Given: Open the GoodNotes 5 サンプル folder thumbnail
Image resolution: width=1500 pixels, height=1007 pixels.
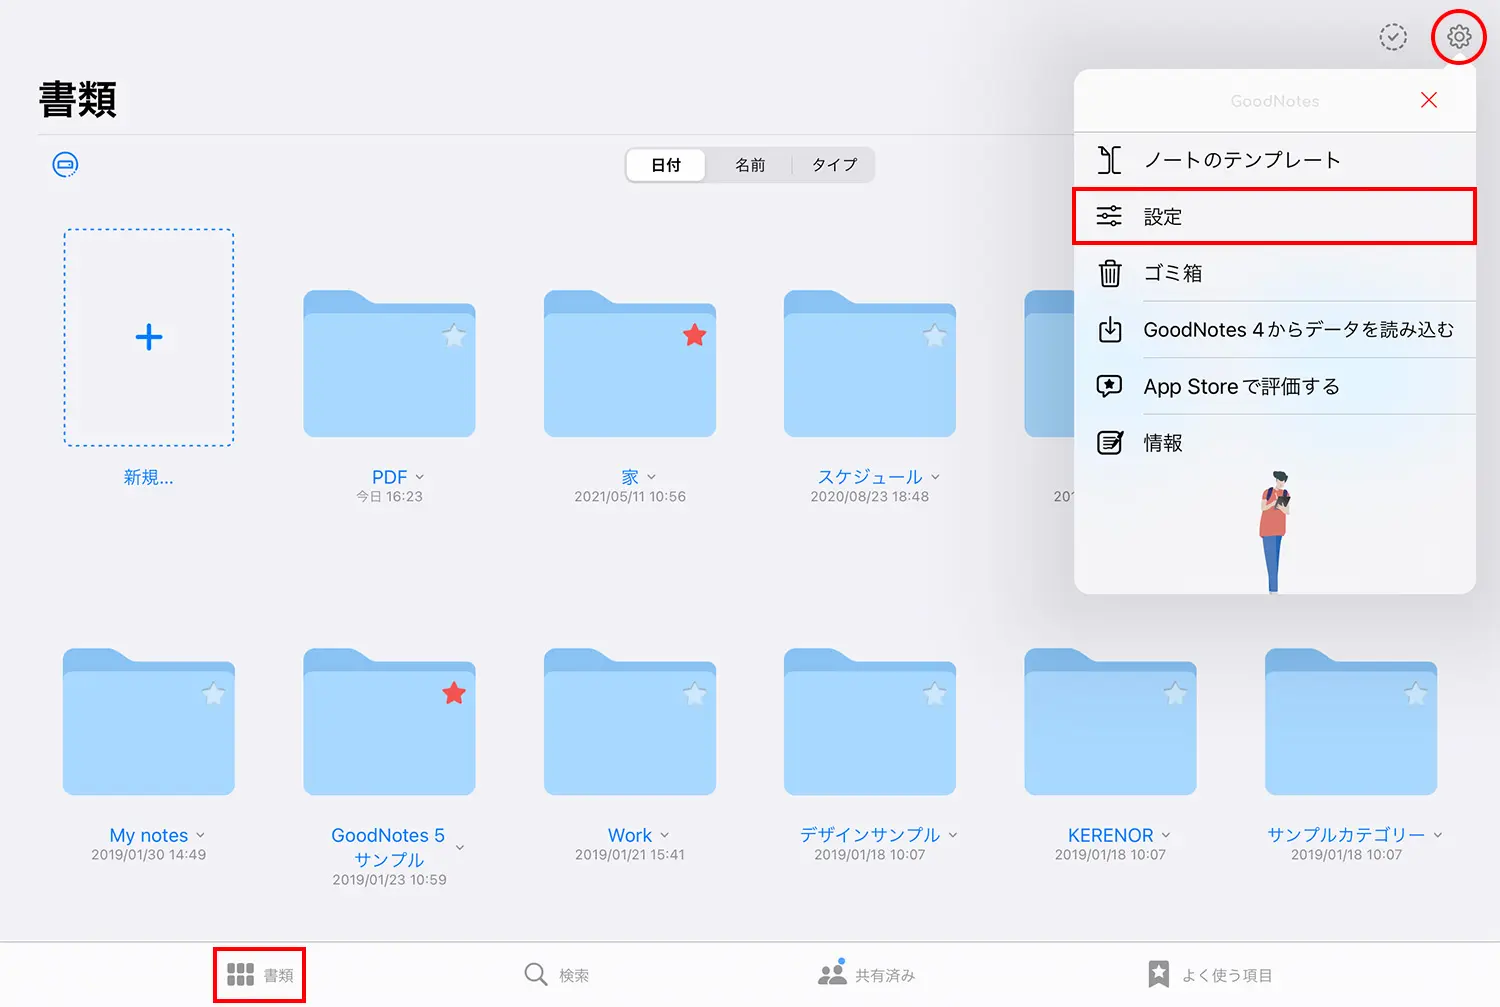Looking at the screenshot, I should (x=389, y=722).
